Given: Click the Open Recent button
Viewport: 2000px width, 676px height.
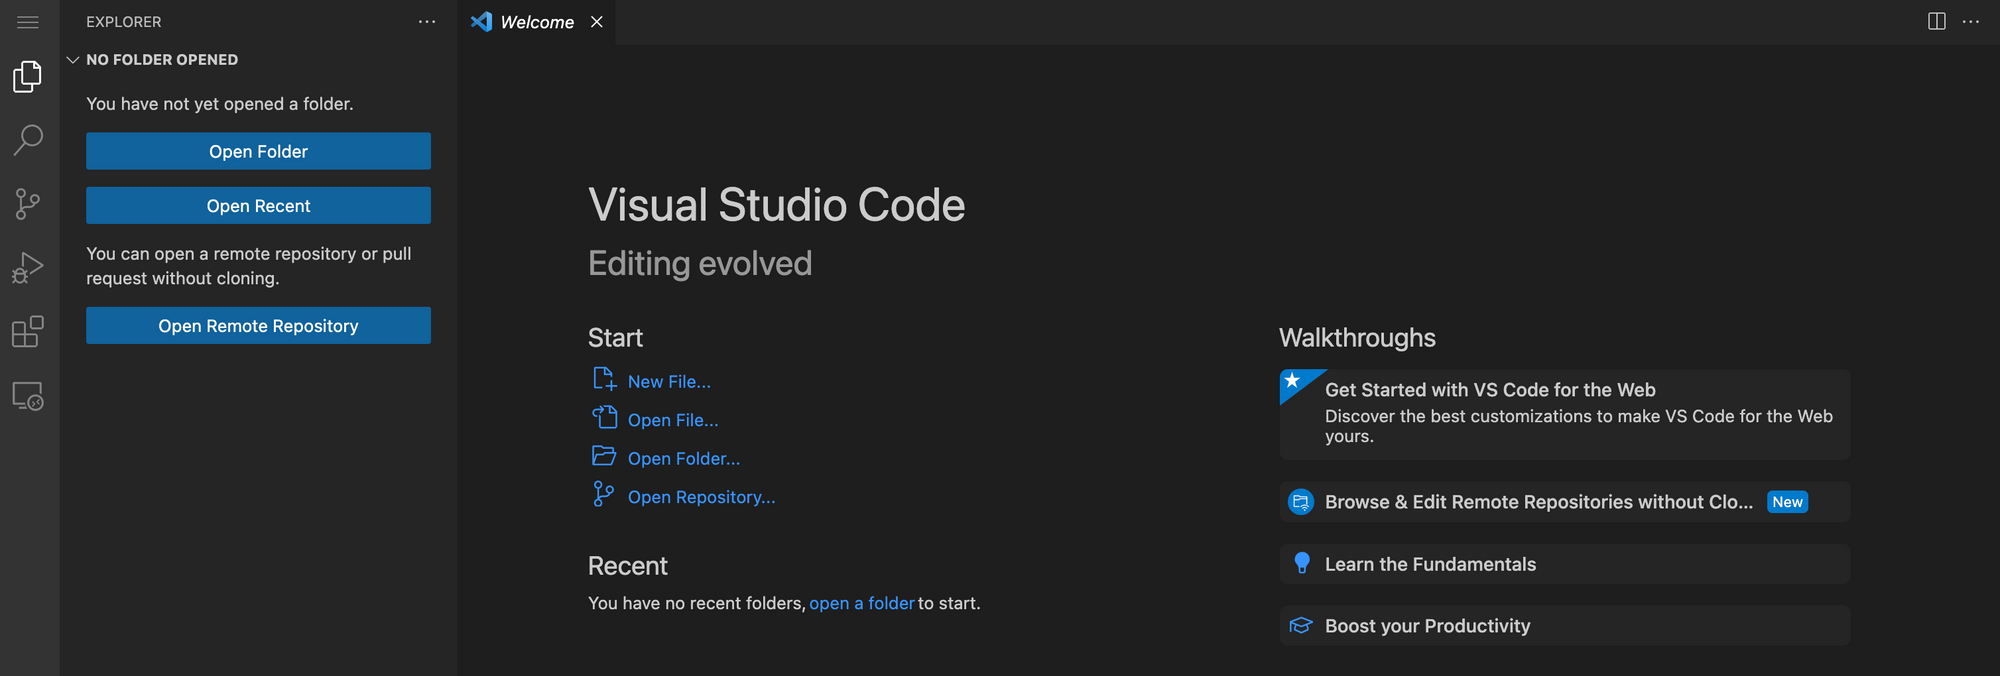Looking at the screenshot, I should coord(258,205).
